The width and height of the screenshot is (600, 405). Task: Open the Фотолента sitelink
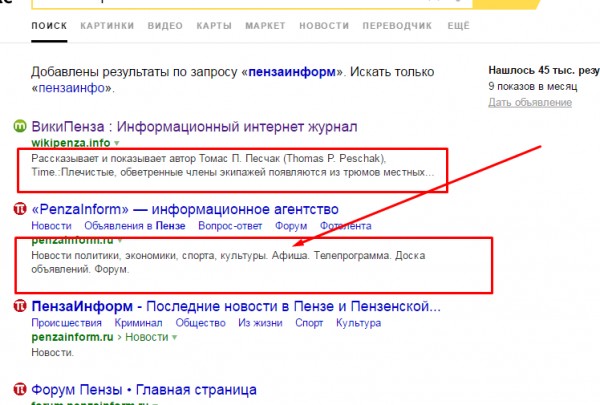pos(346,226)
